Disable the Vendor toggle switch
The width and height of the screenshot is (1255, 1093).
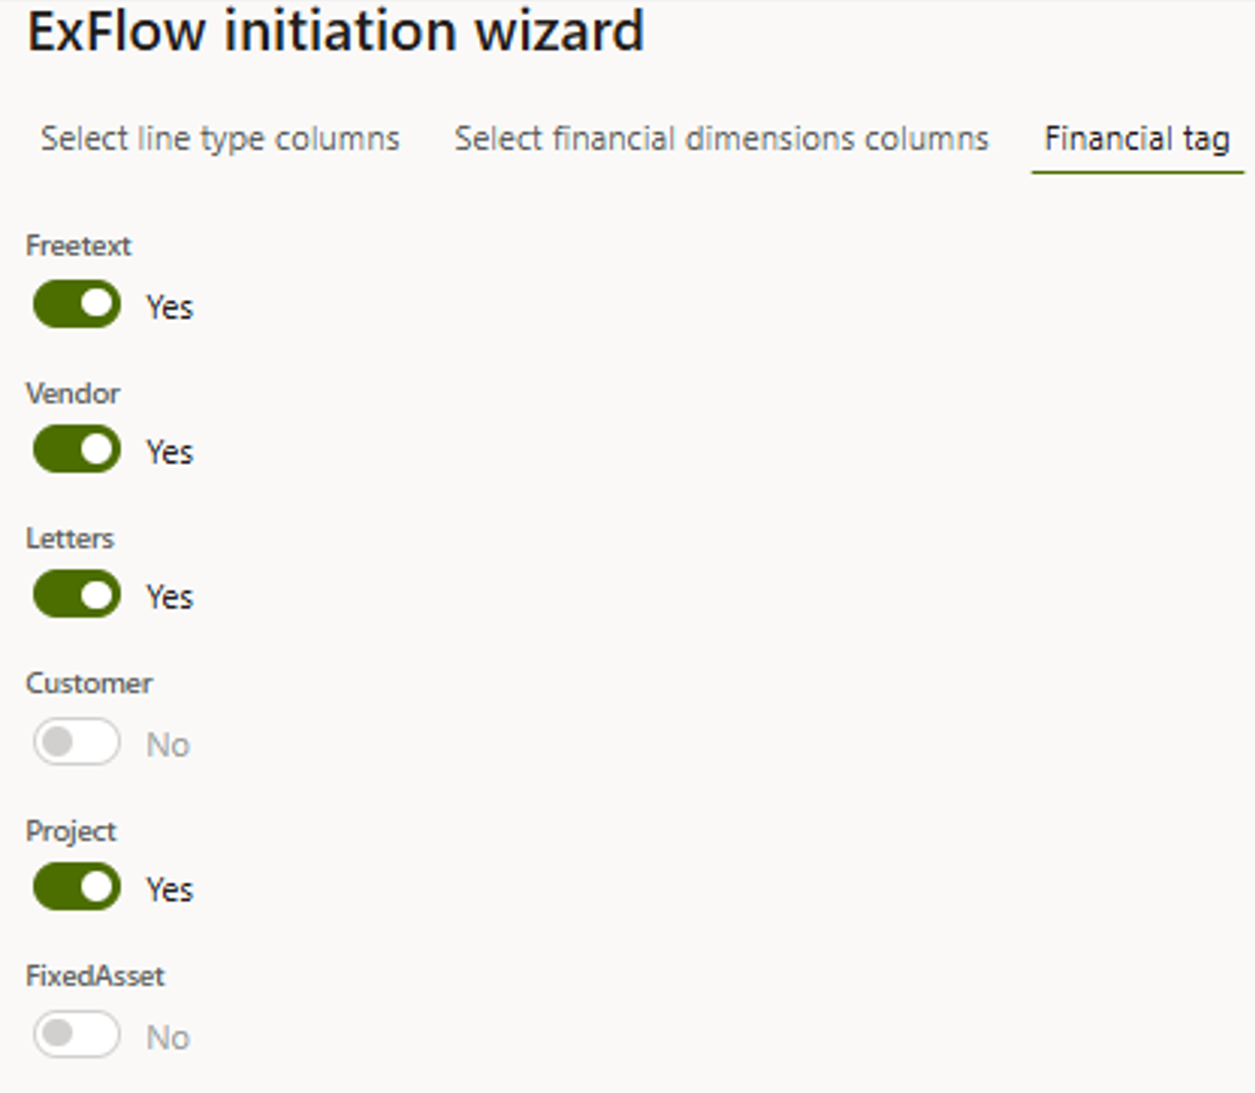(77, 449)
